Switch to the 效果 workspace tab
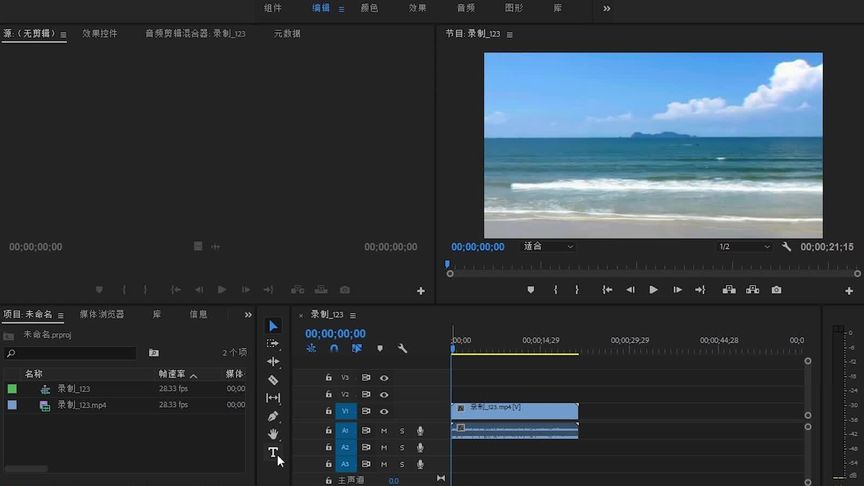Image resolution: width=864 pixels, height=486 pixels. coord(417,8)
